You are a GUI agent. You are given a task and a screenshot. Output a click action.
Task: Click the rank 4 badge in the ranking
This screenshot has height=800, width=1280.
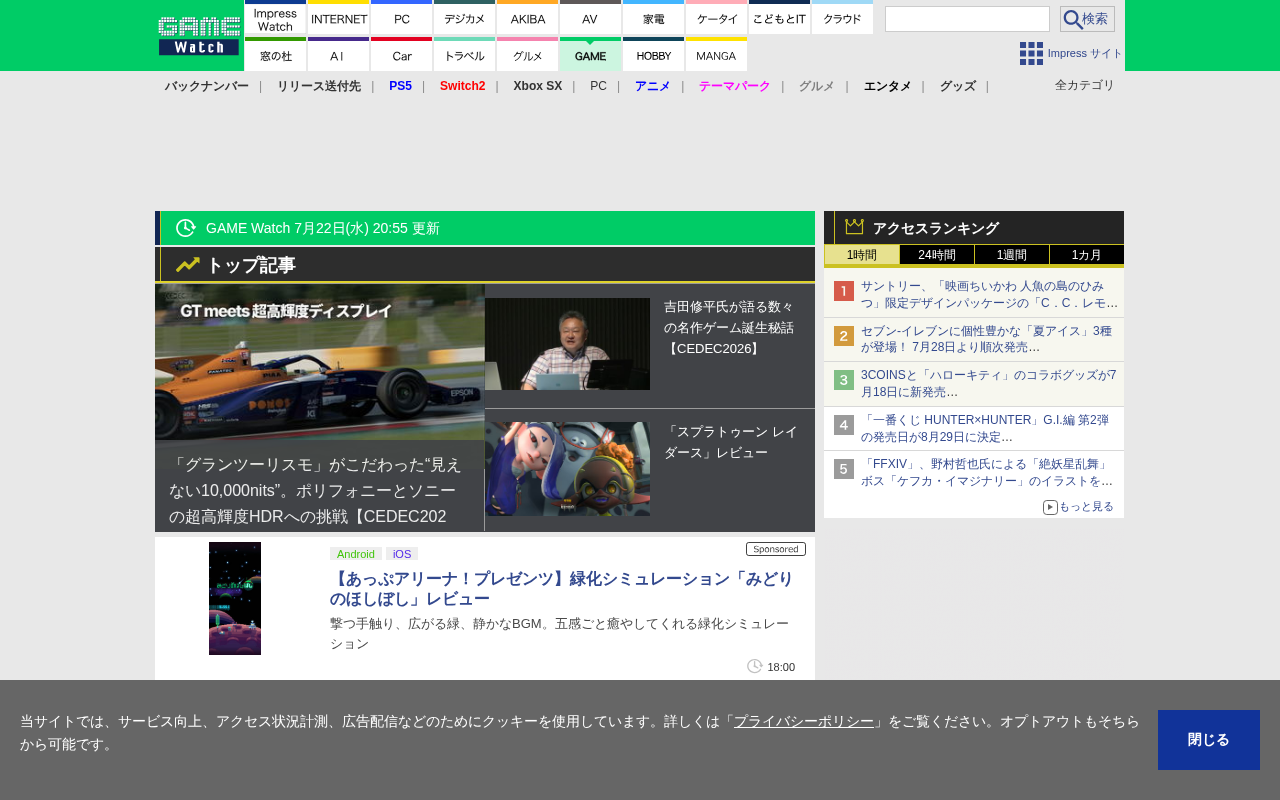click(x=844, y=425)
